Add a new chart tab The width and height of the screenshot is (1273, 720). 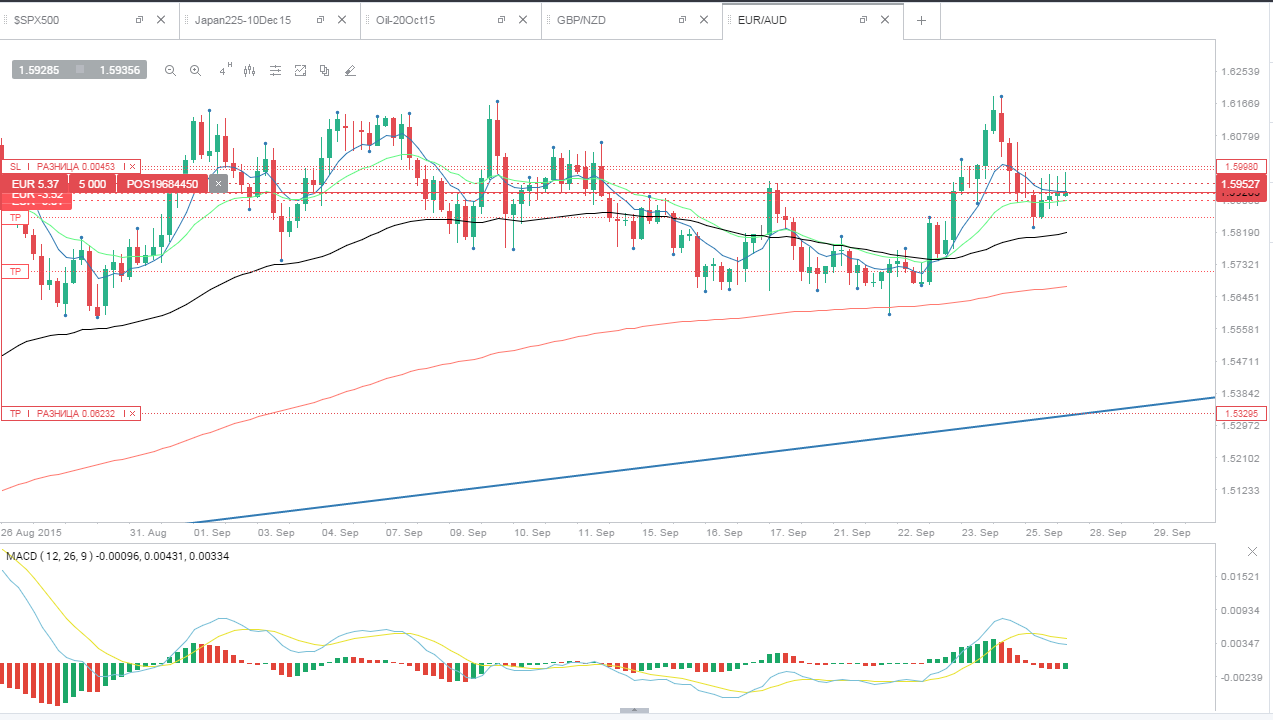coord(921,20)
